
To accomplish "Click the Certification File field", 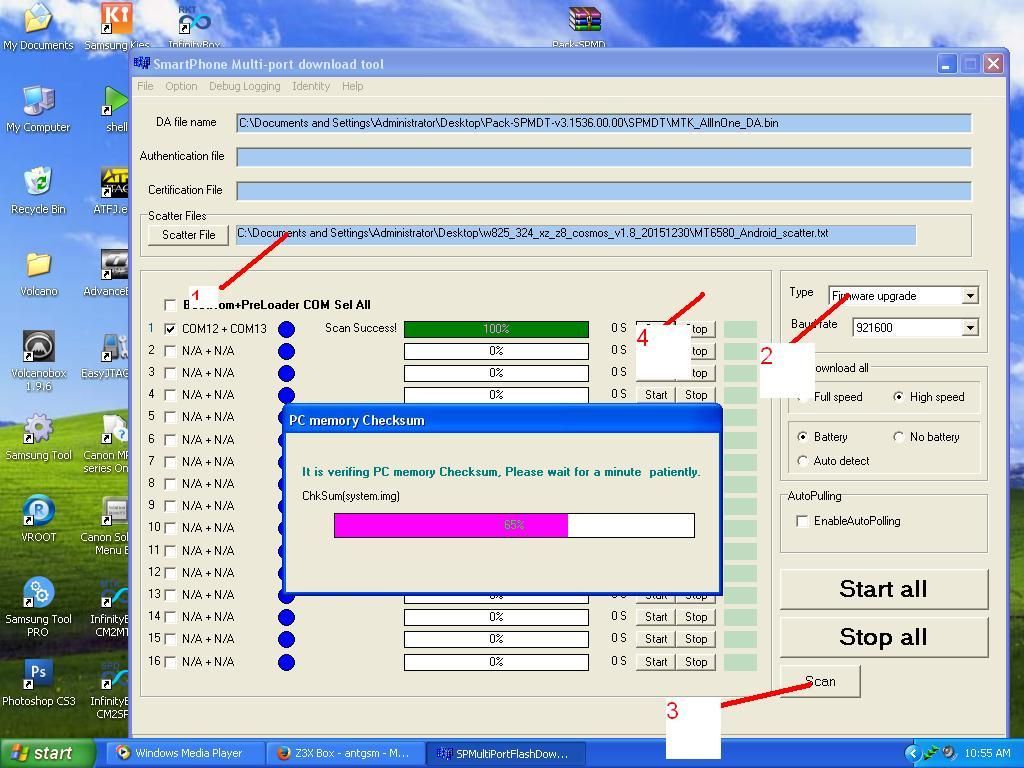I will [603, 191].
